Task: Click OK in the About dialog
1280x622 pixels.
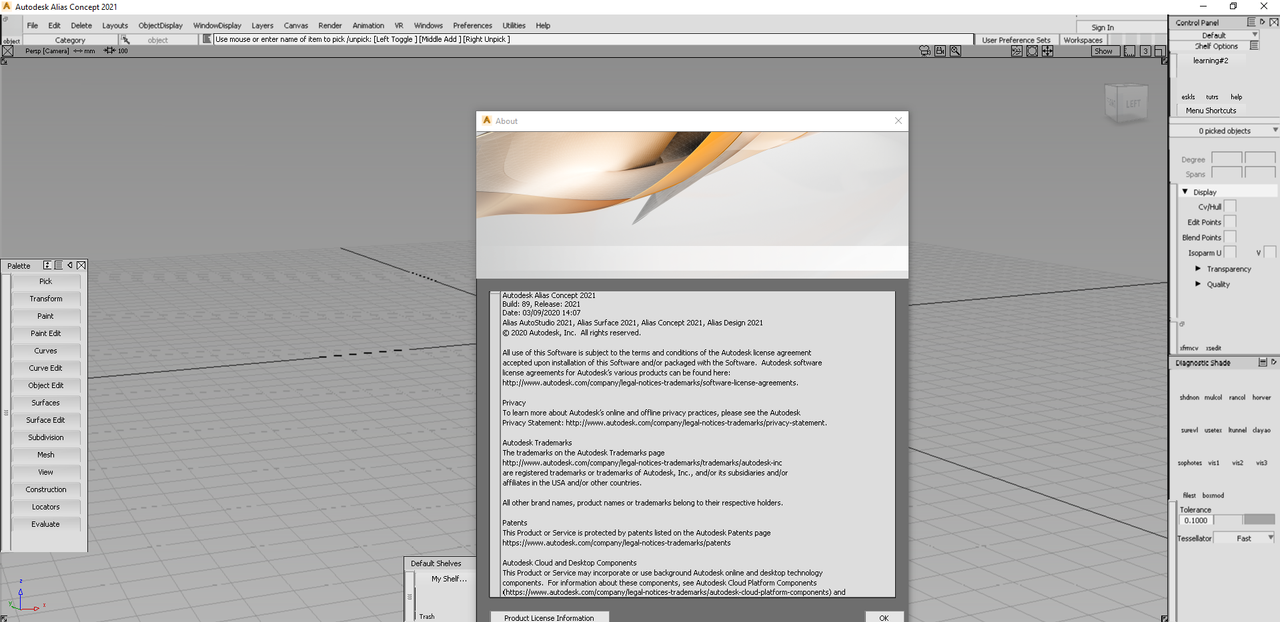Action: click(x=884, y=617)
